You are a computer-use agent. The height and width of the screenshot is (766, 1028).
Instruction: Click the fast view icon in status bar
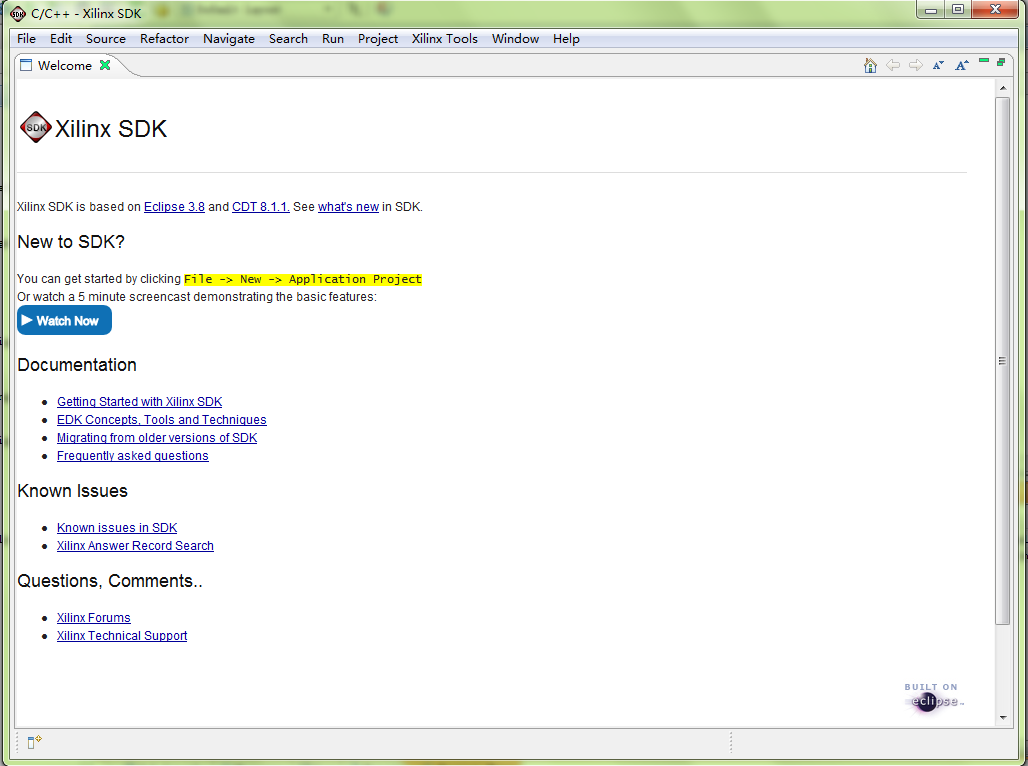click(x=34, y=742)
